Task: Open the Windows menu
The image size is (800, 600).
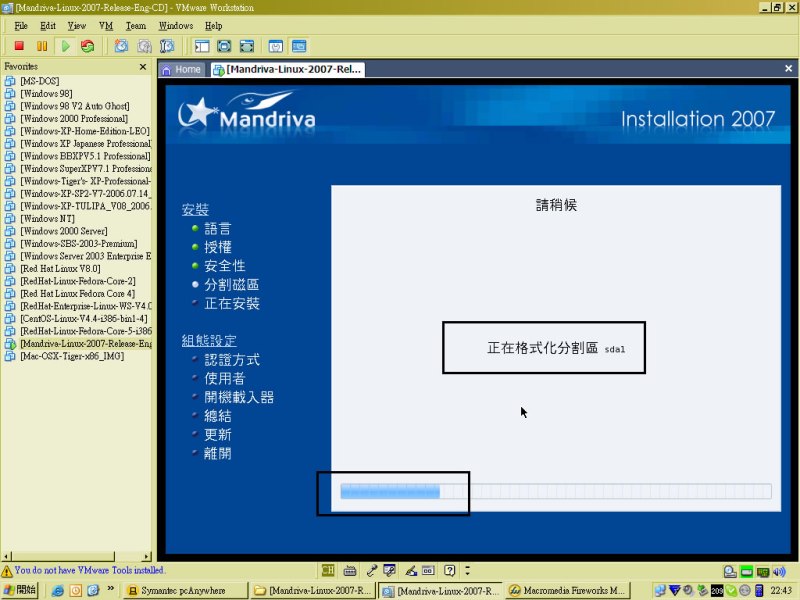Action: point(176,26)
